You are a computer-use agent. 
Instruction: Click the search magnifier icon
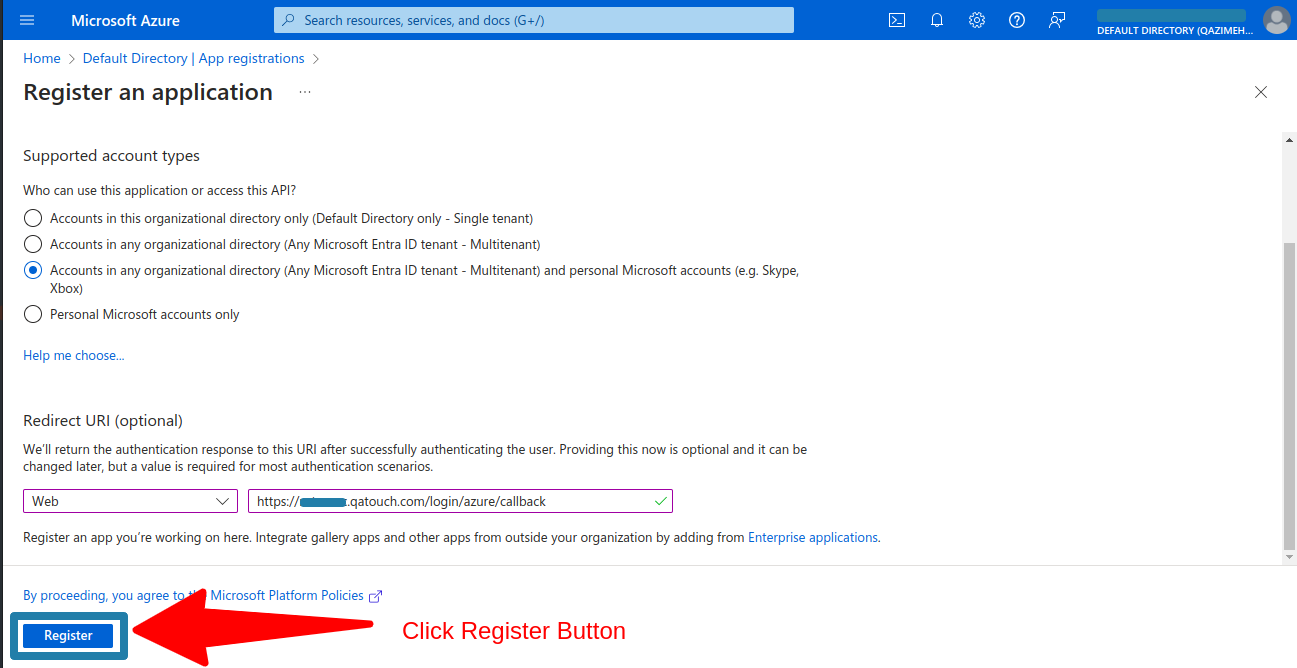[289, 20]
